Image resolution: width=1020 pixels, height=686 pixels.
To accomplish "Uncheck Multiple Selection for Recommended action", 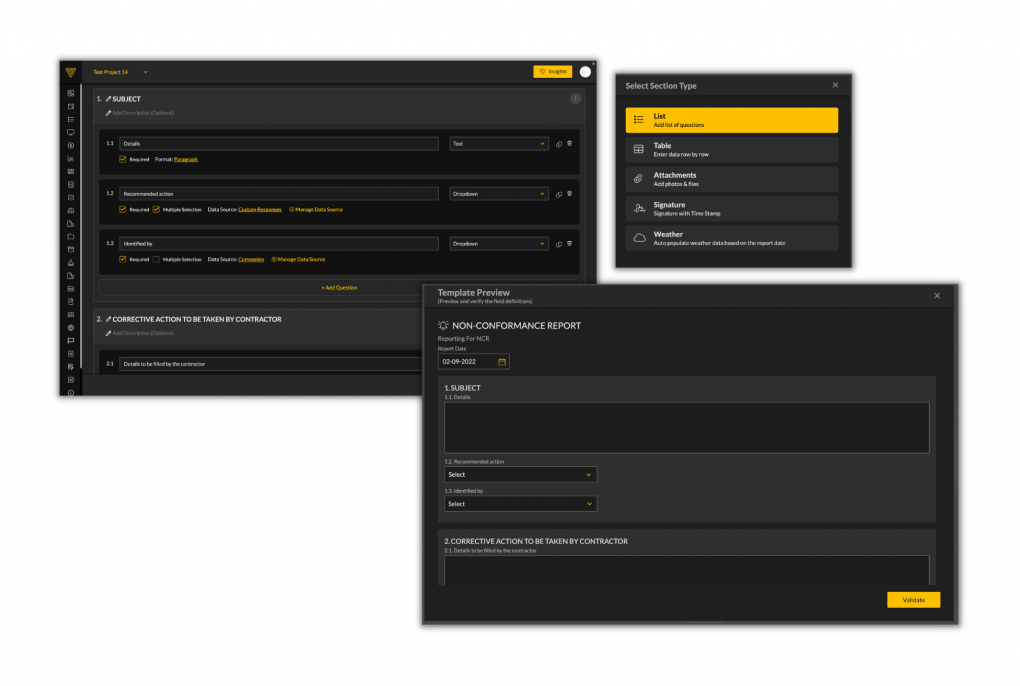I will tap(156, 209).
